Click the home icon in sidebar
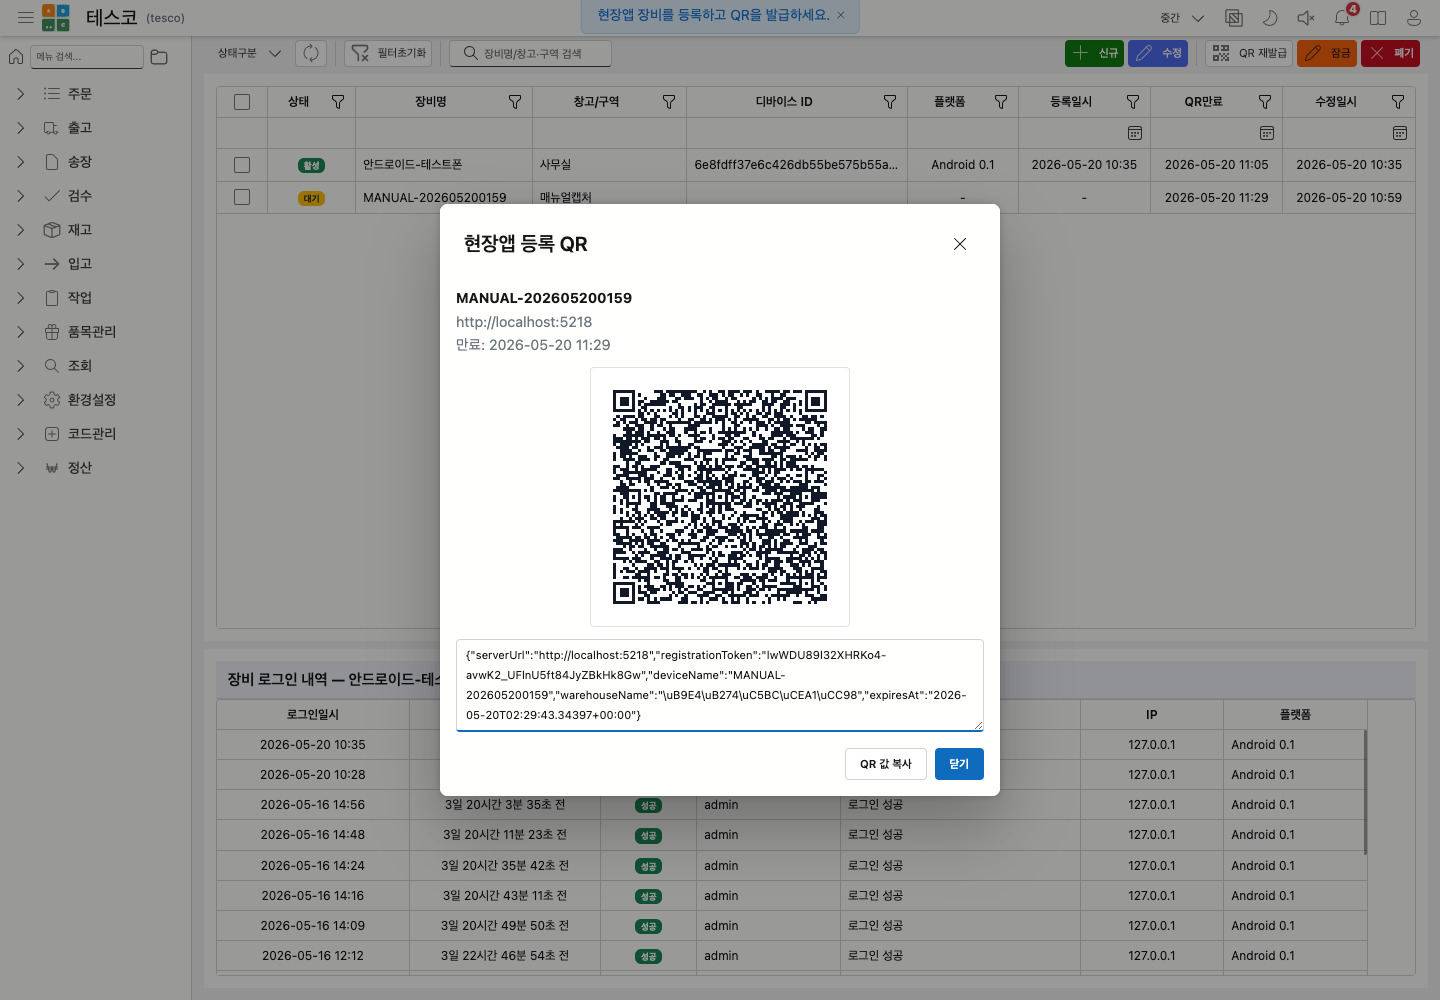This screenshot has width=1440, height=1000. [16, 57]
